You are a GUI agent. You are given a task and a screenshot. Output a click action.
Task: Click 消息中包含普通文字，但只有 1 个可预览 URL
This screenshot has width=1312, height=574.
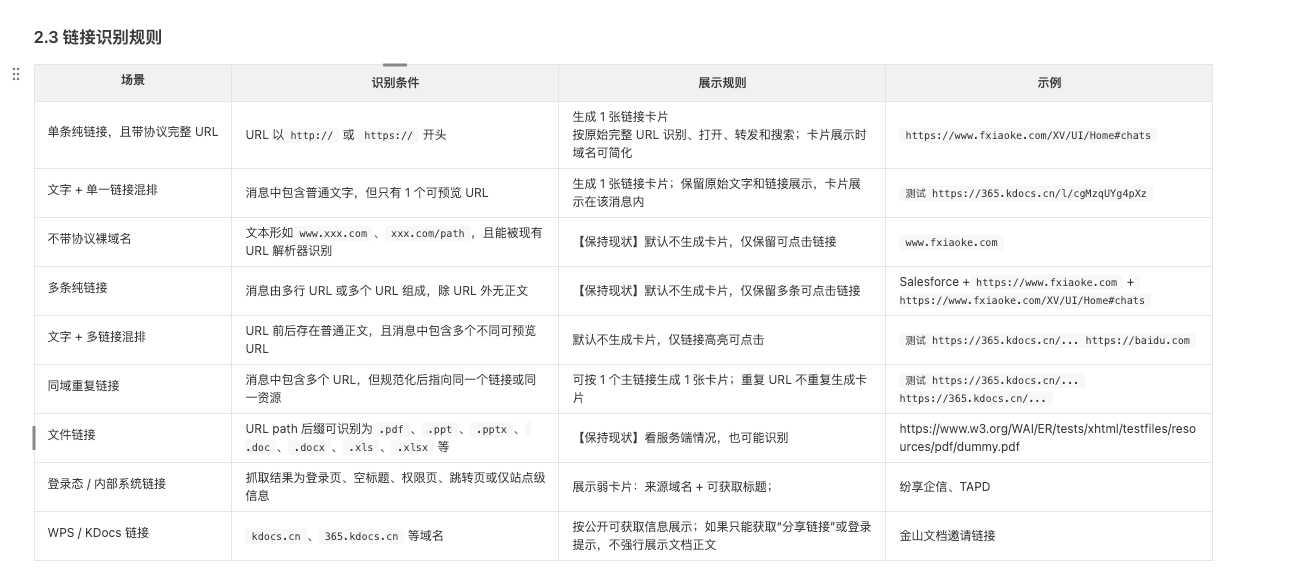point(367,193)
